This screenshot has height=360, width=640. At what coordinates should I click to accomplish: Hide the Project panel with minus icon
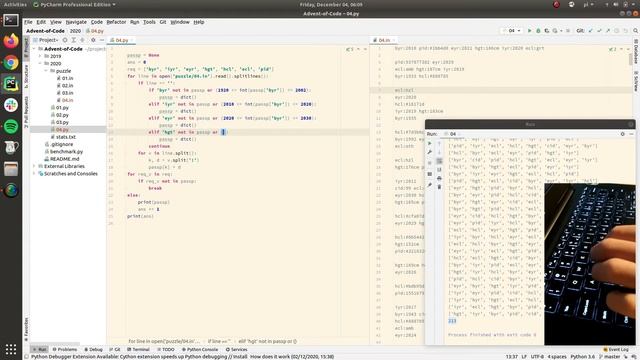pyautogui.click(x=102, y=40)
